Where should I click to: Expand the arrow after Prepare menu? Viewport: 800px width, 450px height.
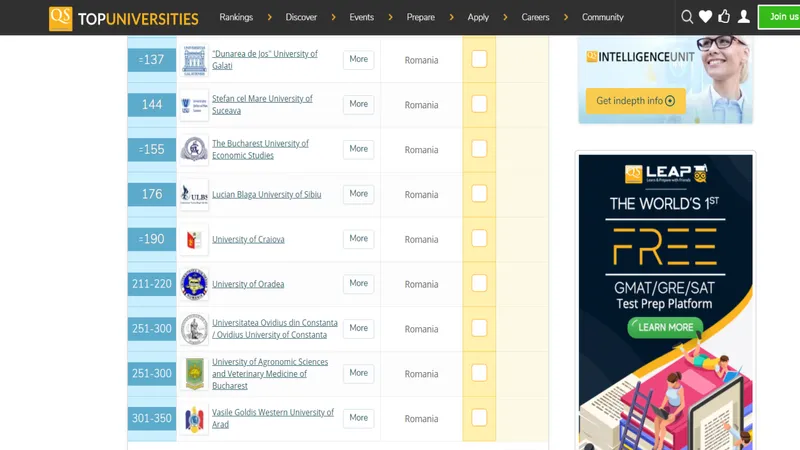click(x=452, y=17)
